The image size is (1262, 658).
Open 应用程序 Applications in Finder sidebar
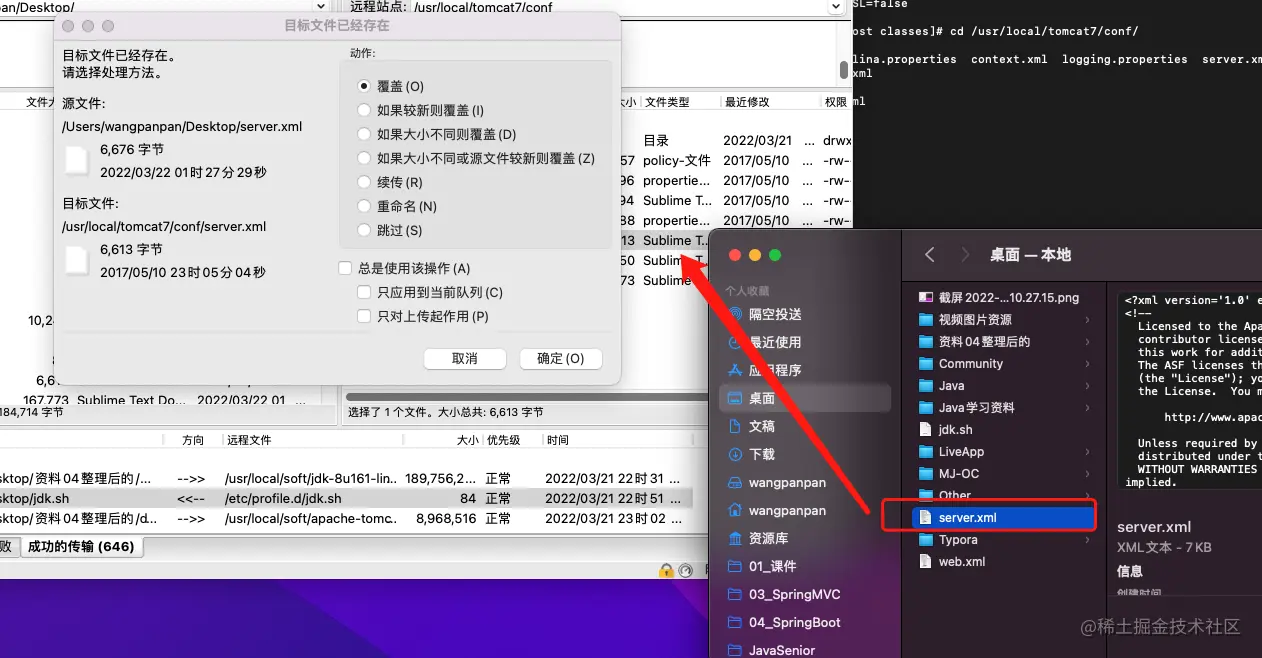pyautogui.click(x=765, y=370)
